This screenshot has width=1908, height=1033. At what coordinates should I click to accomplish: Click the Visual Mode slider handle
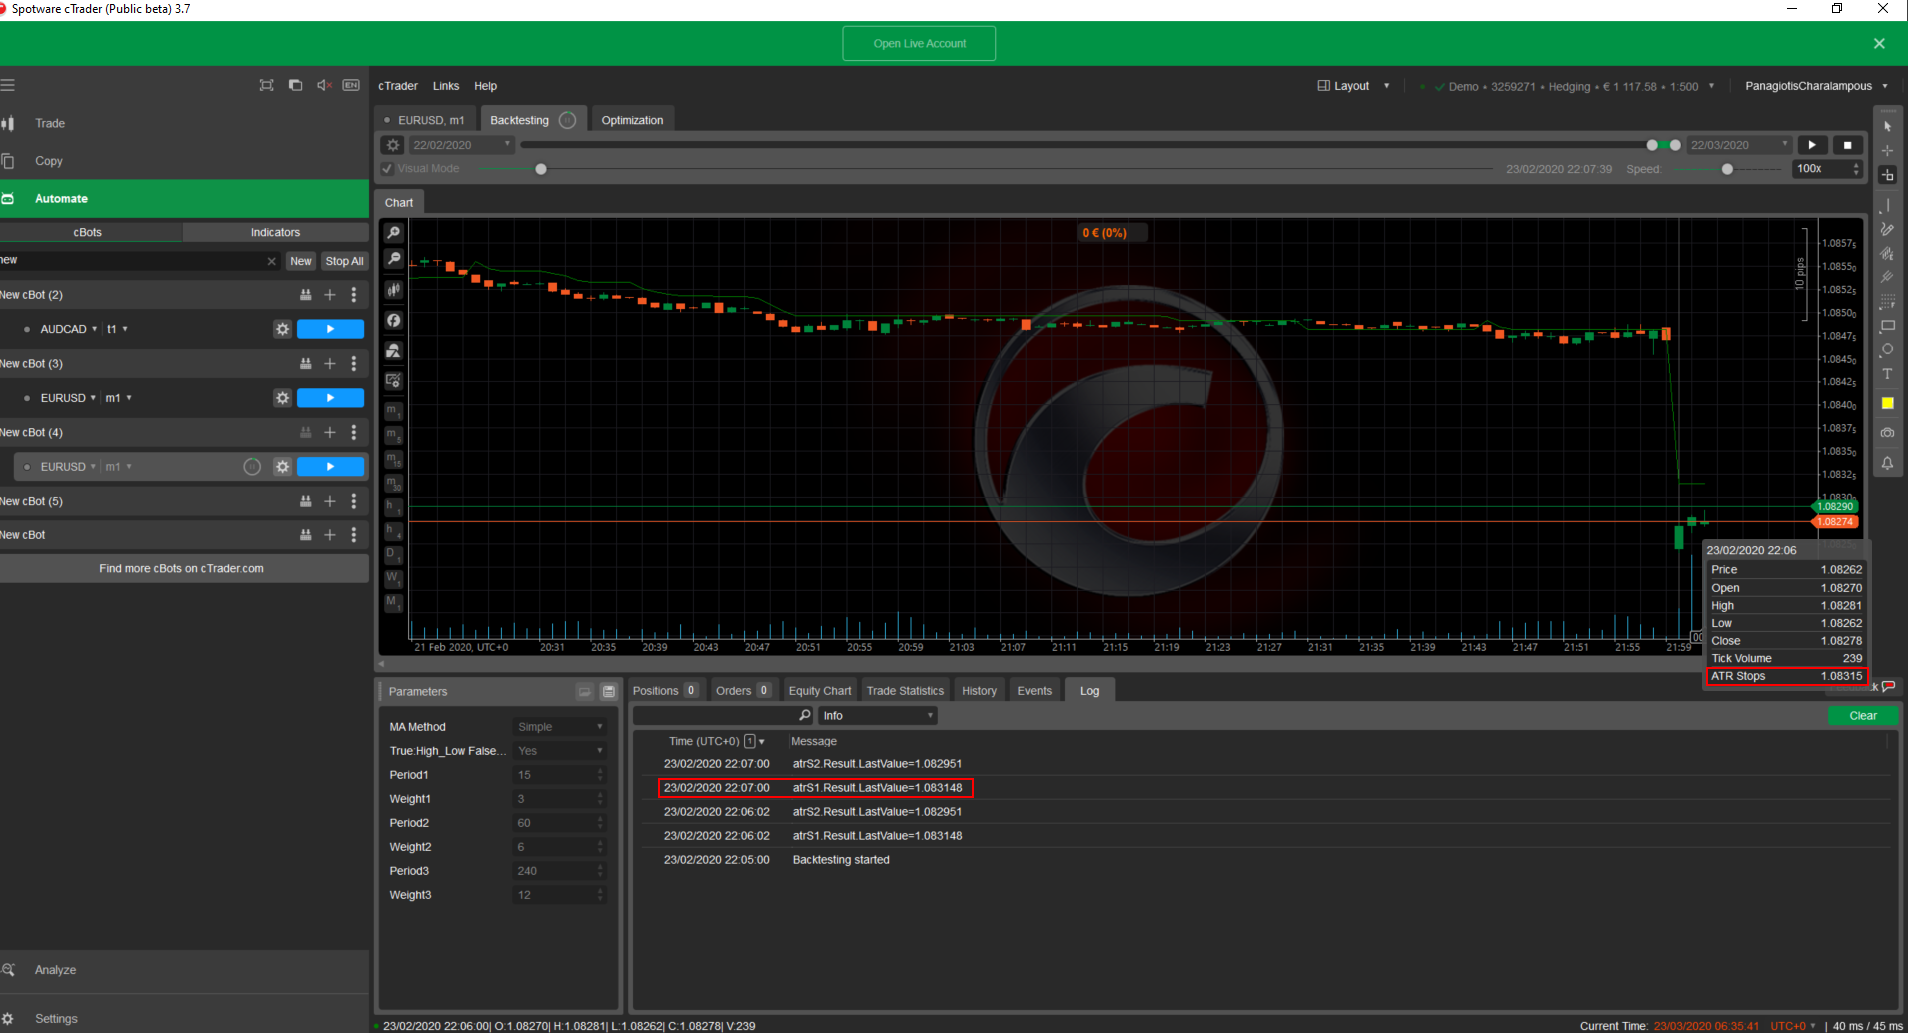pos(541,169)
